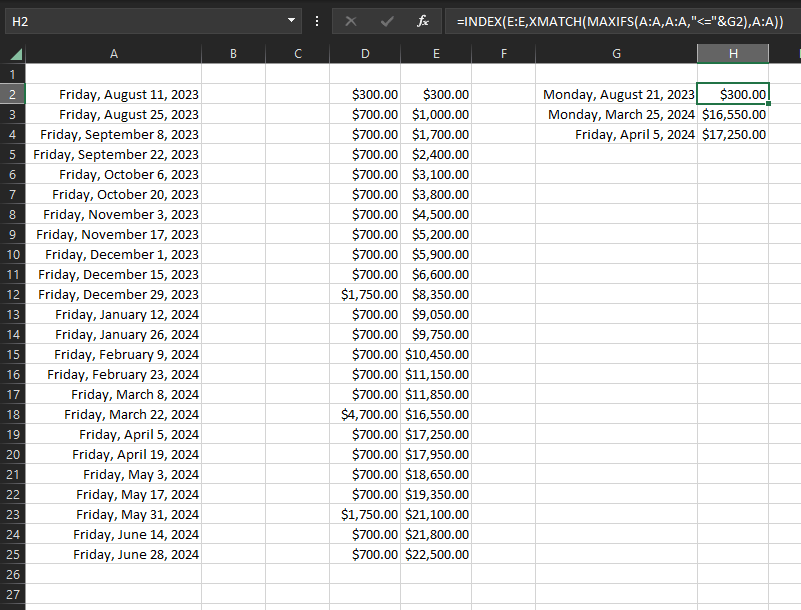Select column H header
This screenshot has width=801, height=610.
[733, 54]
